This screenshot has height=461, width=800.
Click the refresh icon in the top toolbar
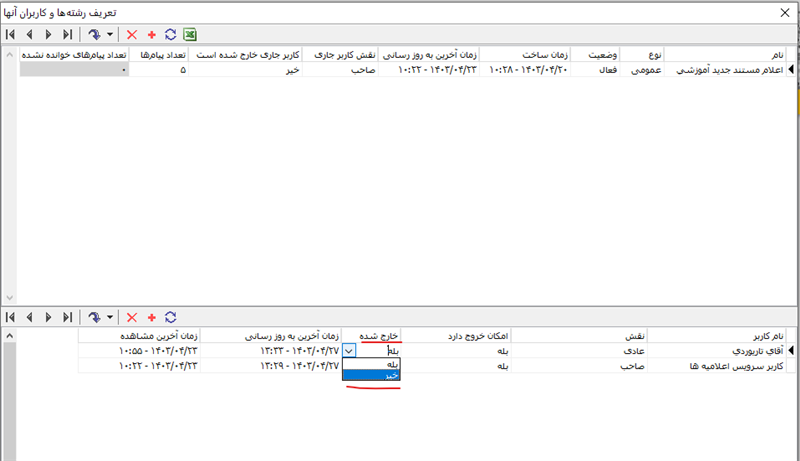(x=170, y=34)
